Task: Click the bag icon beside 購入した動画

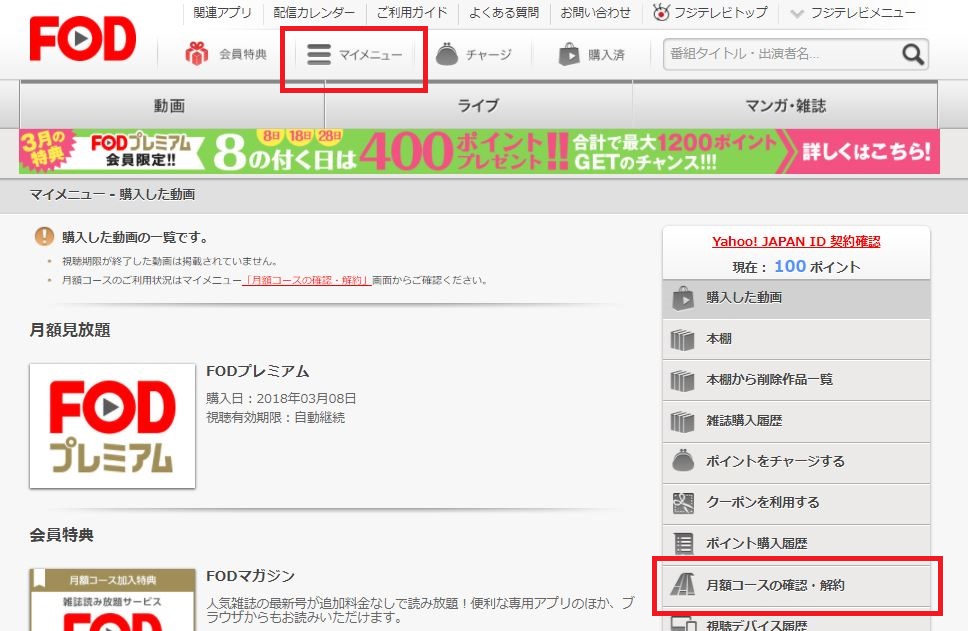Action: [x=683, y=298]
